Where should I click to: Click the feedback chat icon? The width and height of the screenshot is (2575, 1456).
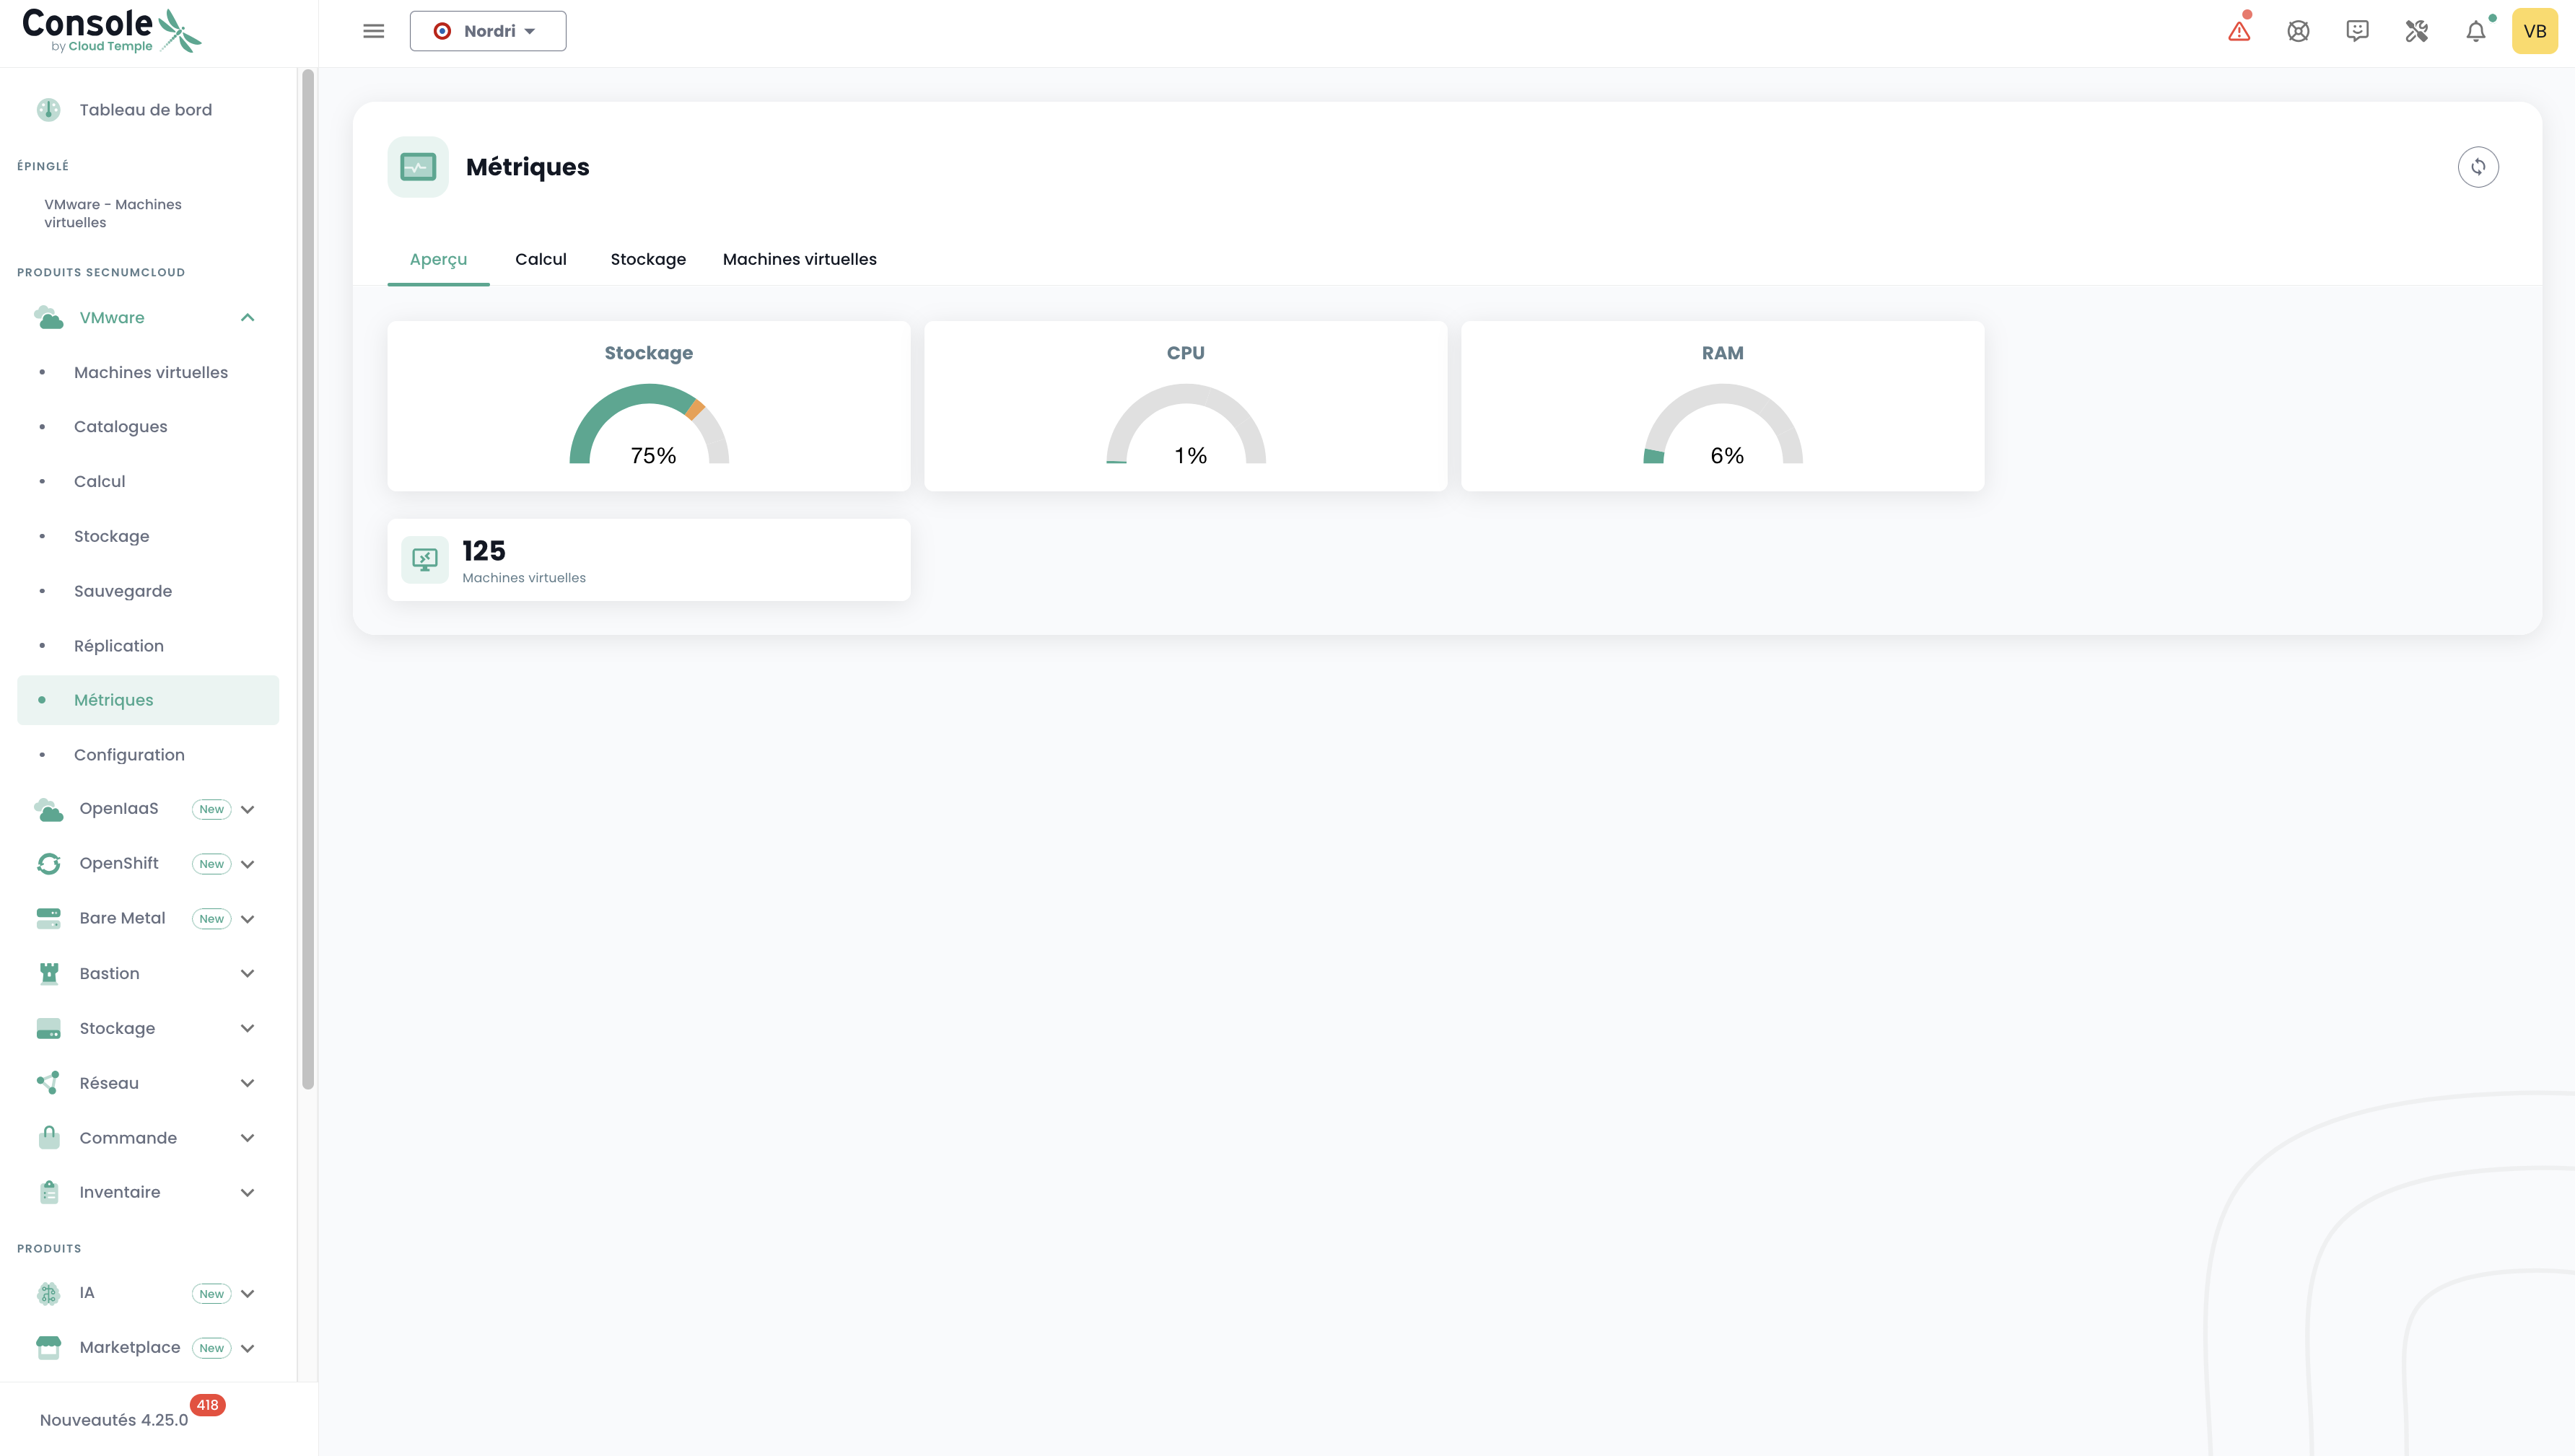click(2357, 32)
